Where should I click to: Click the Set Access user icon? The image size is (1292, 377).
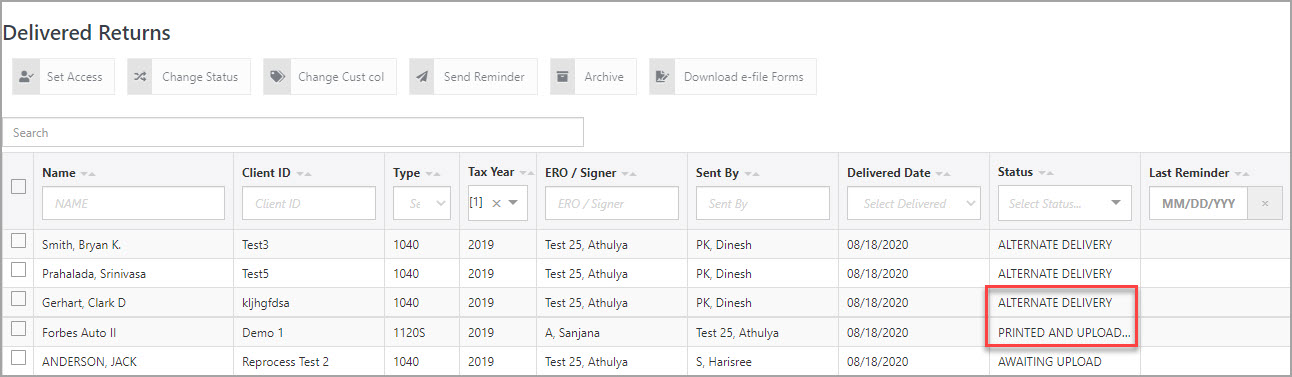26,77
